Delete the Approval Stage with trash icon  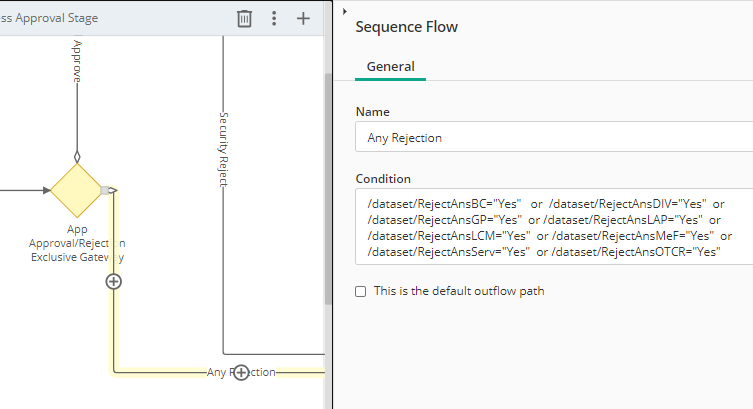click(244, 18)
